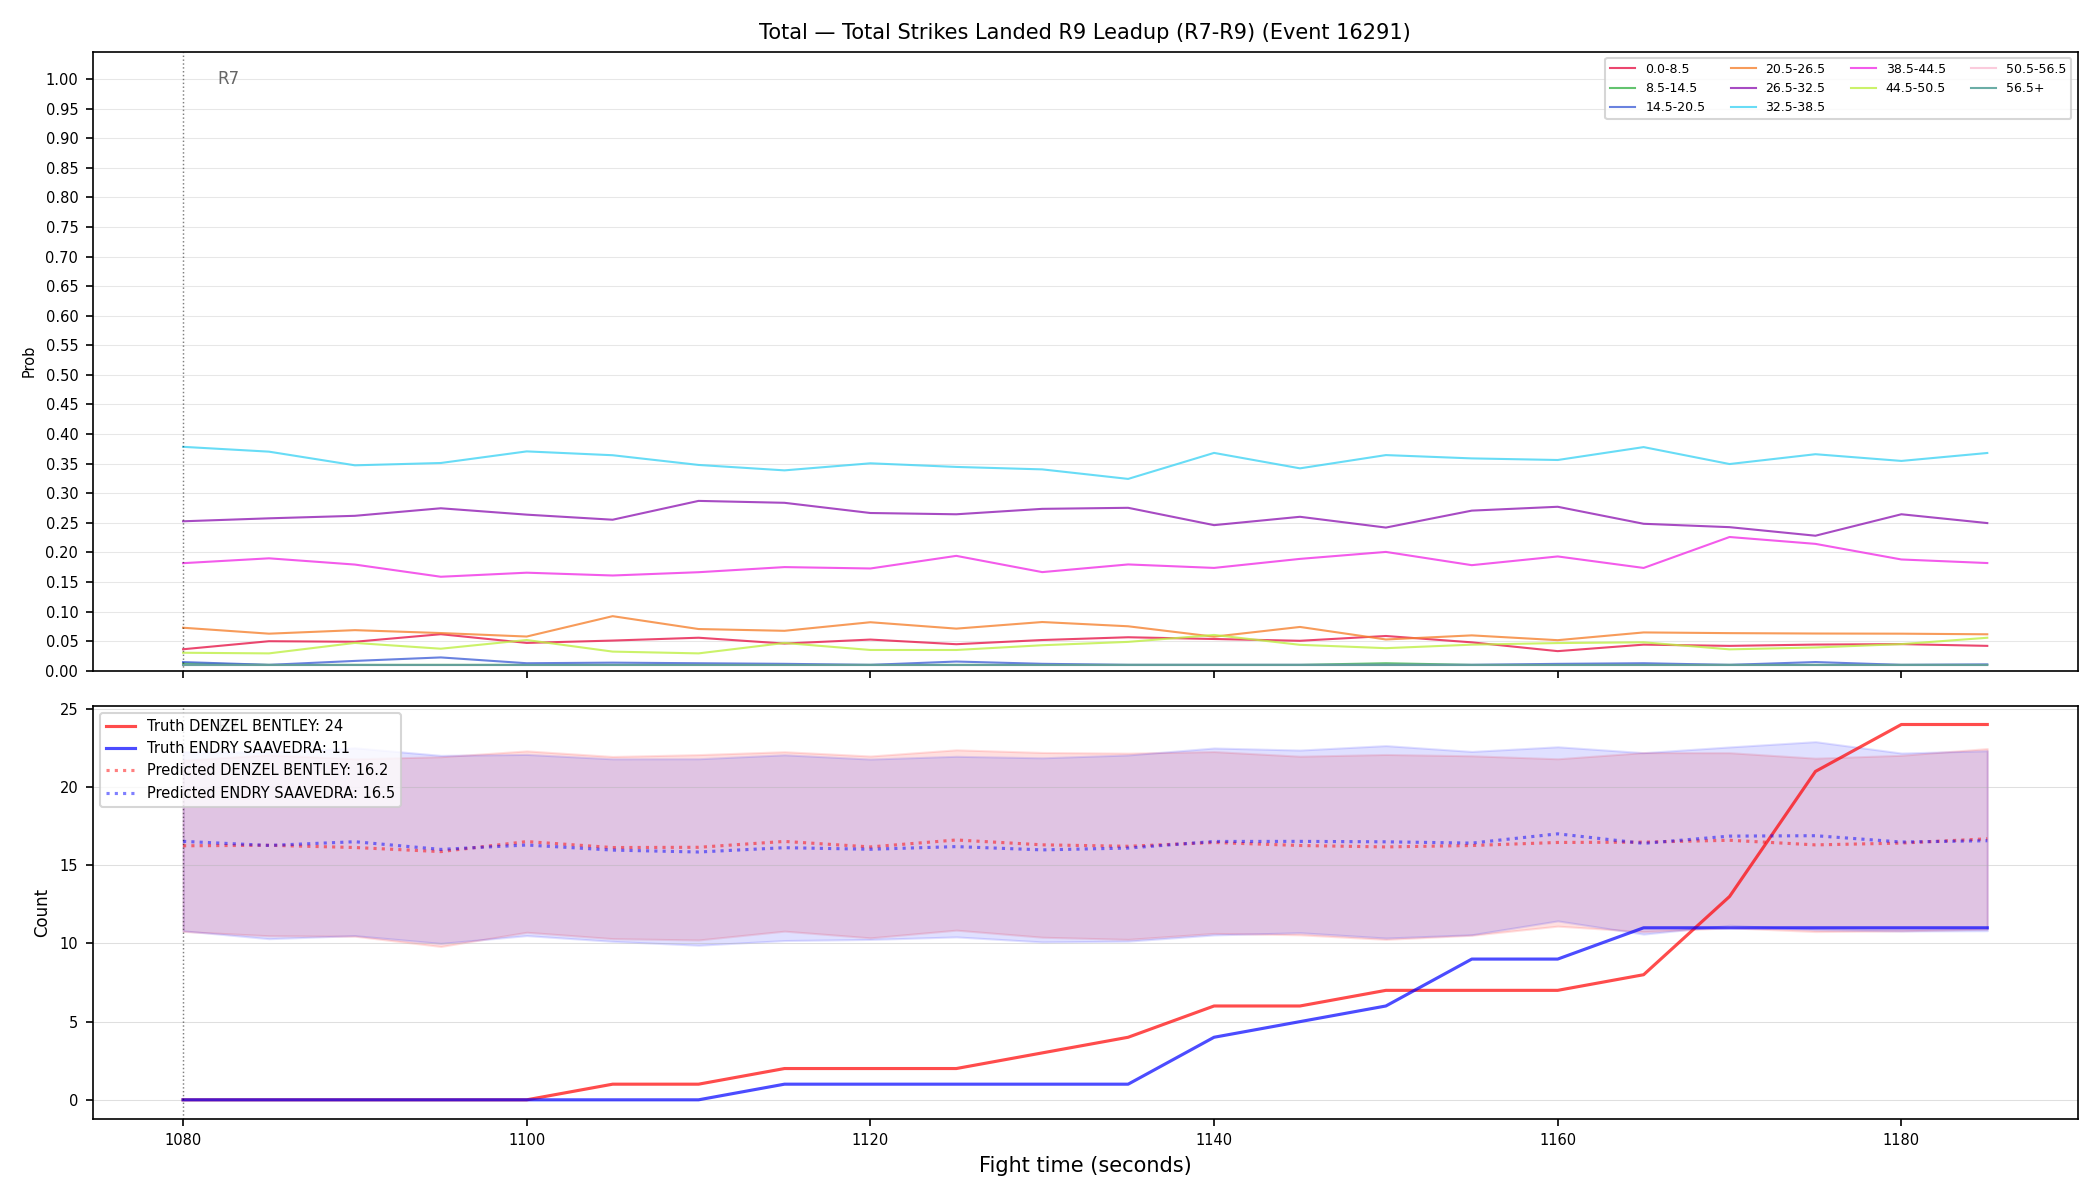Select the 32.5-38.5 legend entry
This screenshot has height=1200, width=2100.
point(1778,107)
